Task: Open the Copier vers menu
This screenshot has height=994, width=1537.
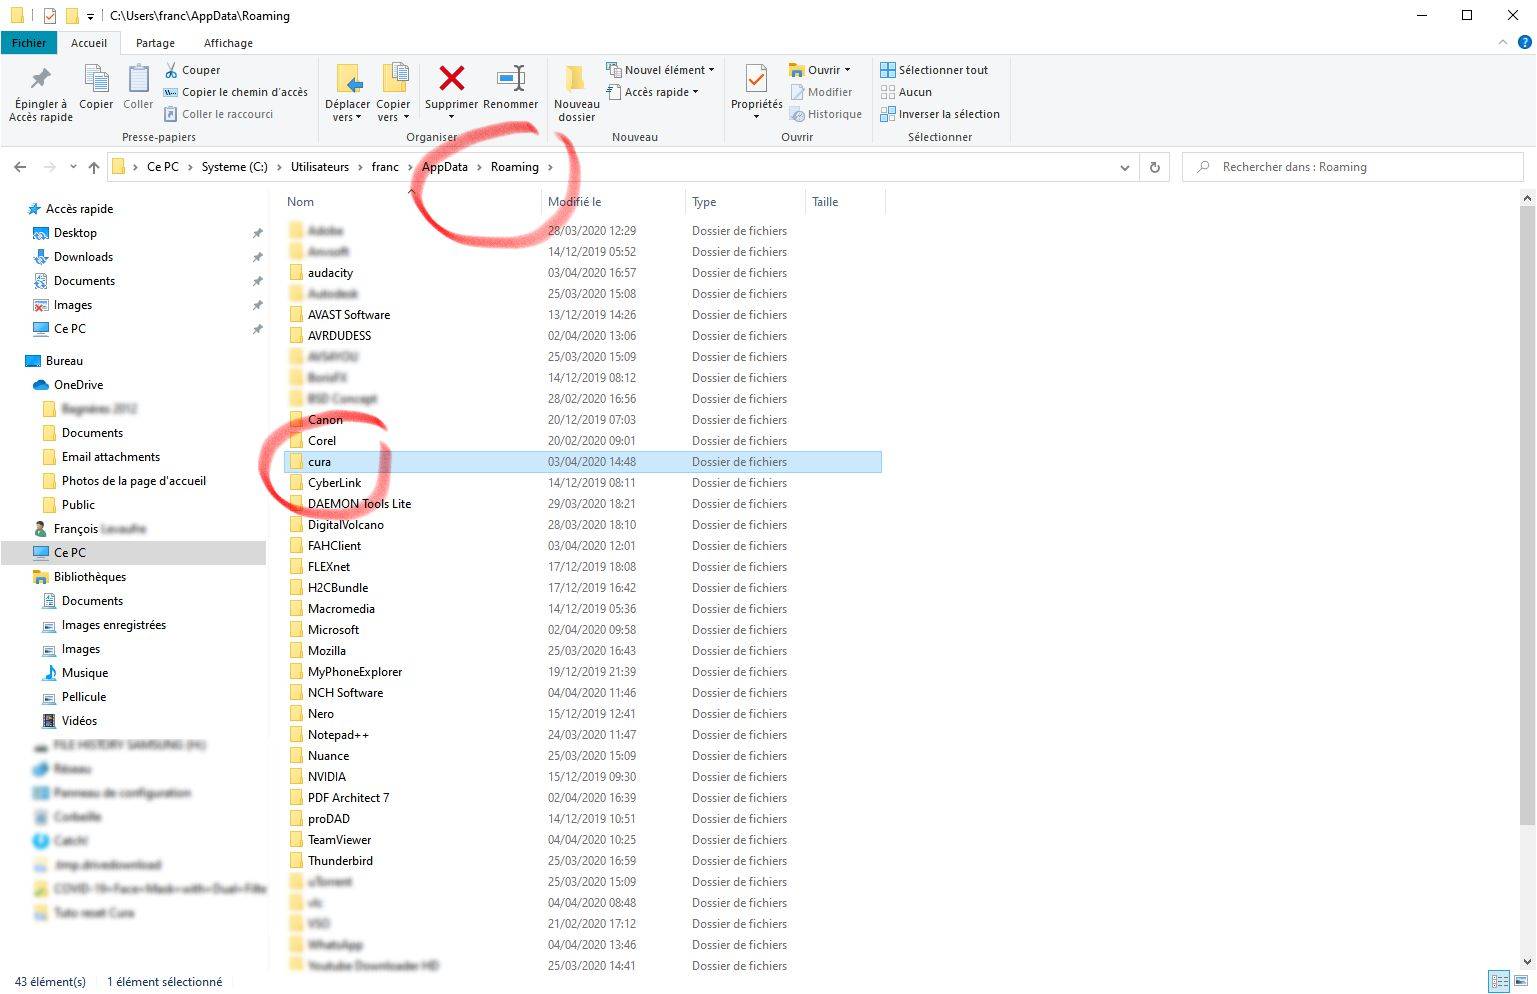Action: (x=393, y=92)
